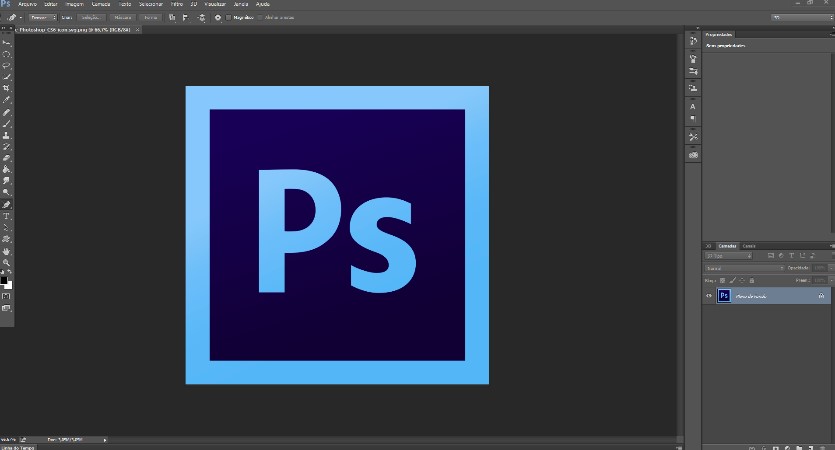Toggle the checked checkbox after the gear icon
Viewport: 835px width, 450px height.
(x=229, y=18)
